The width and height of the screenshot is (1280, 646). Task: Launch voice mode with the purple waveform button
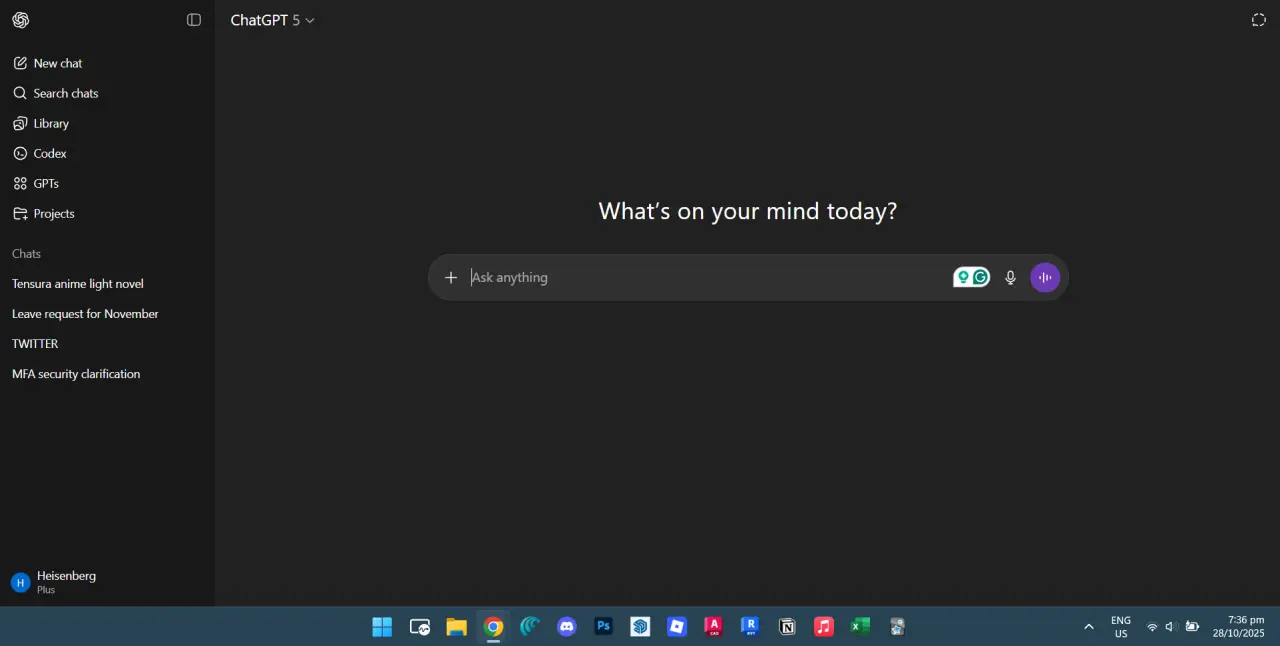tap(1045, 277)
